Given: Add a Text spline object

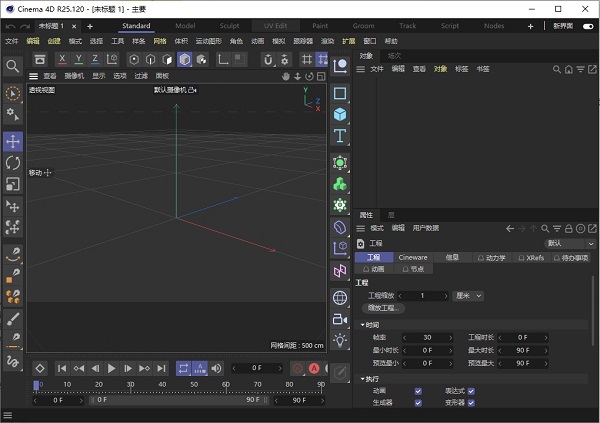Looking at the screenshot, I should point(340,136).
